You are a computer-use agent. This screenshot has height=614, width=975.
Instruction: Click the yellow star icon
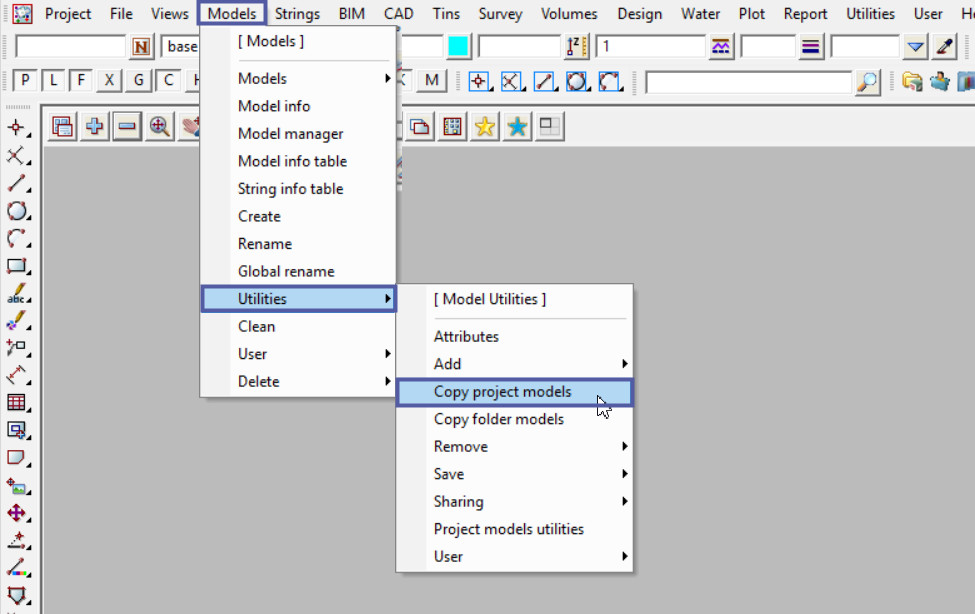485,127
